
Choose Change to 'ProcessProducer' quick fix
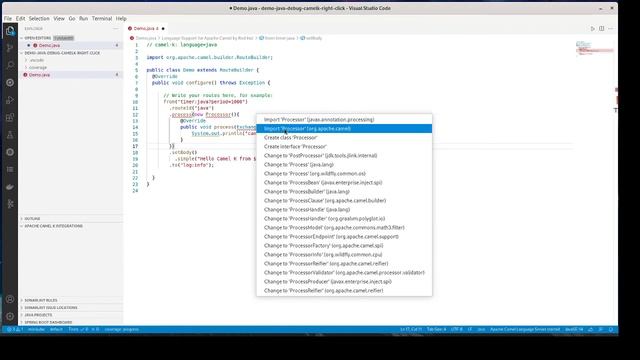[344, 281]
